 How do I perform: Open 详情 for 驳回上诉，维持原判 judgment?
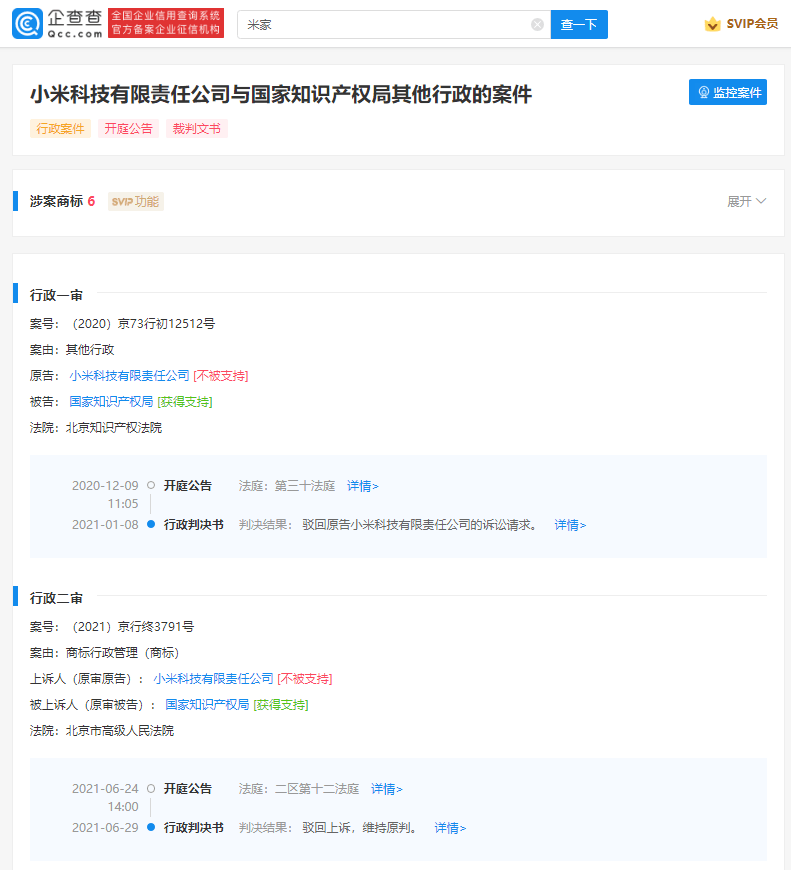[x=450, y=828]
